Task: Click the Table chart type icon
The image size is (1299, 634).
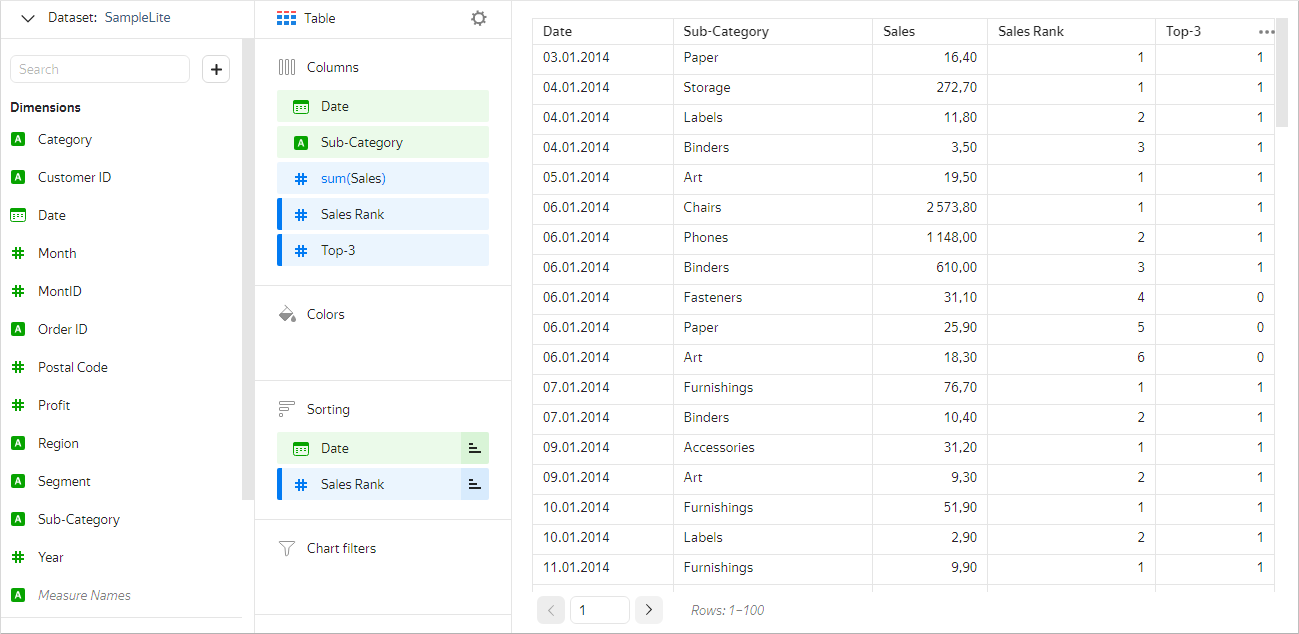Action: [287, 18]
